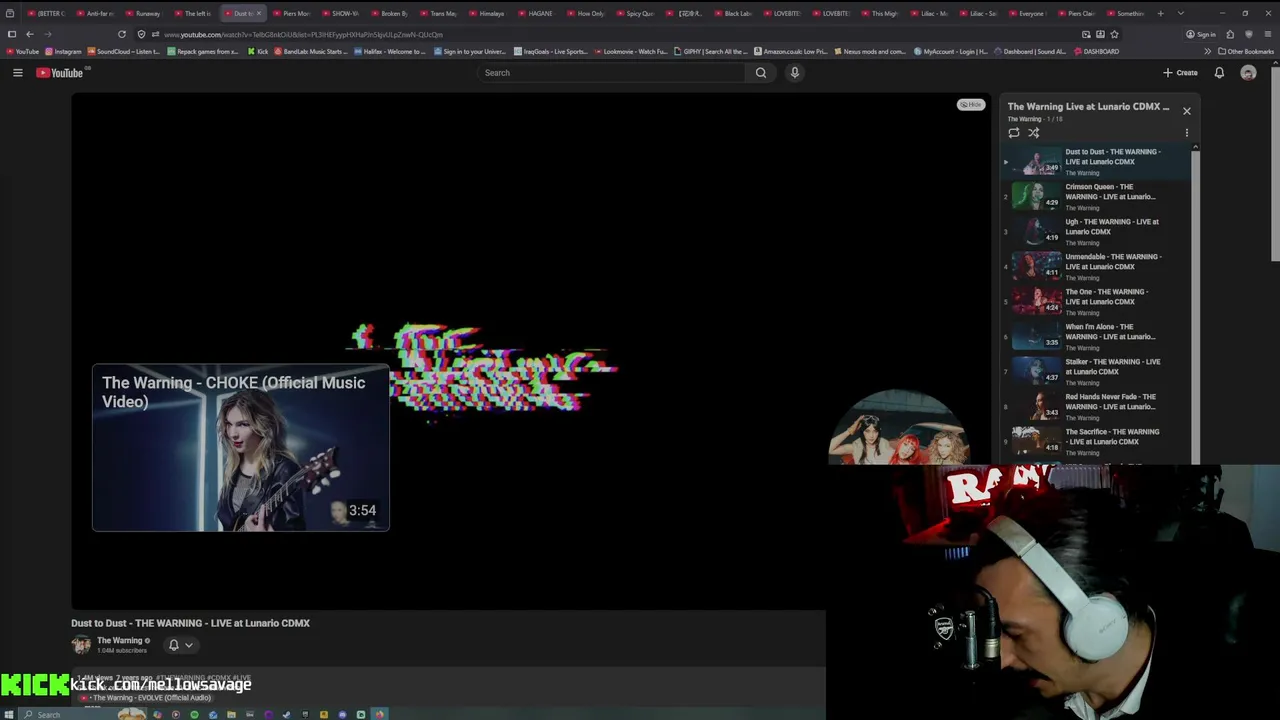Open the SoundCloud bookmark
This screenshot has width=1280, height=720.
[x=124, y=51]
